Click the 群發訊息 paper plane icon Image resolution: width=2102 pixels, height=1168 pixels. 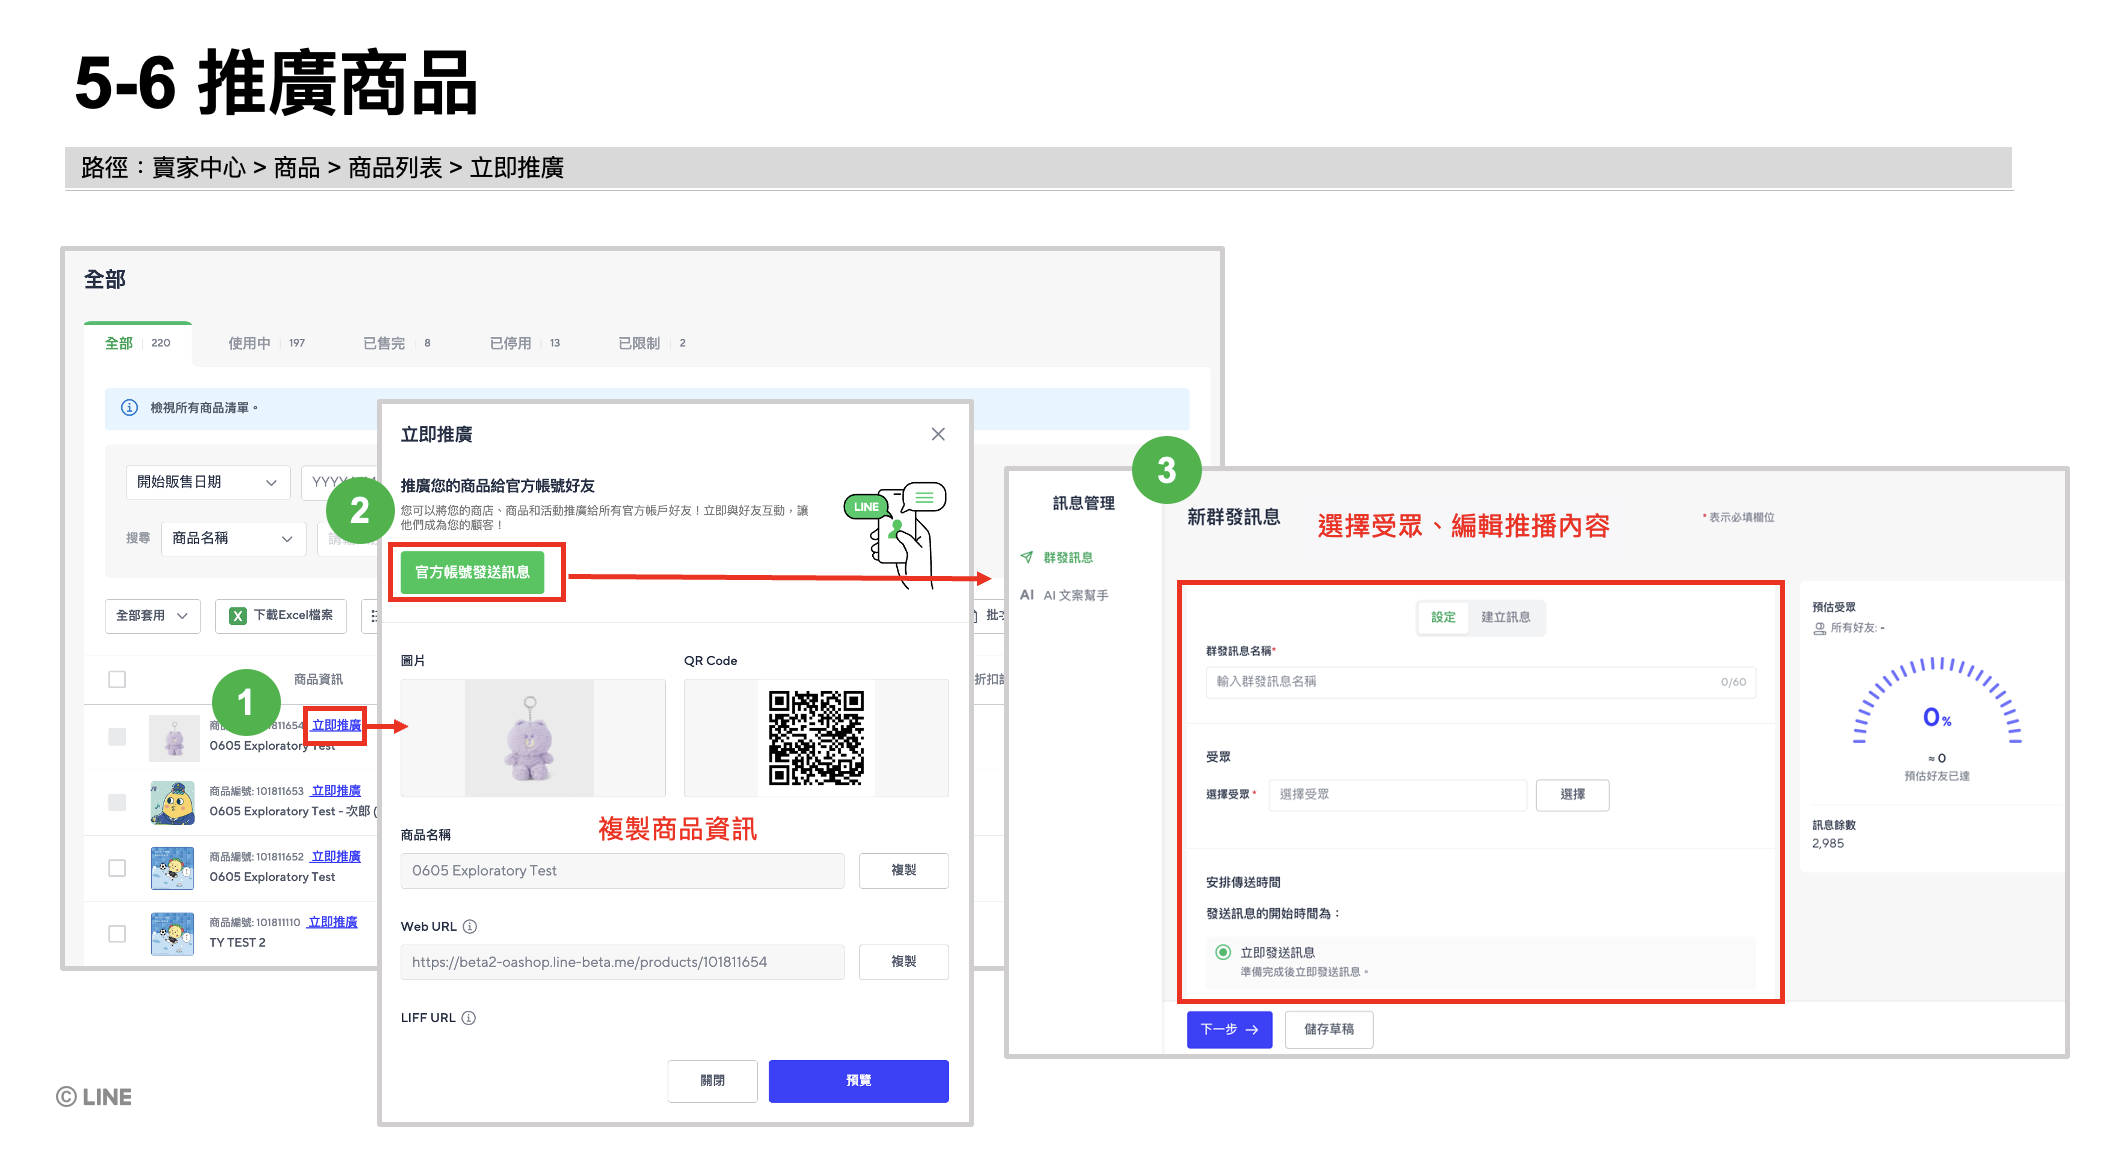coord(1026,557)
